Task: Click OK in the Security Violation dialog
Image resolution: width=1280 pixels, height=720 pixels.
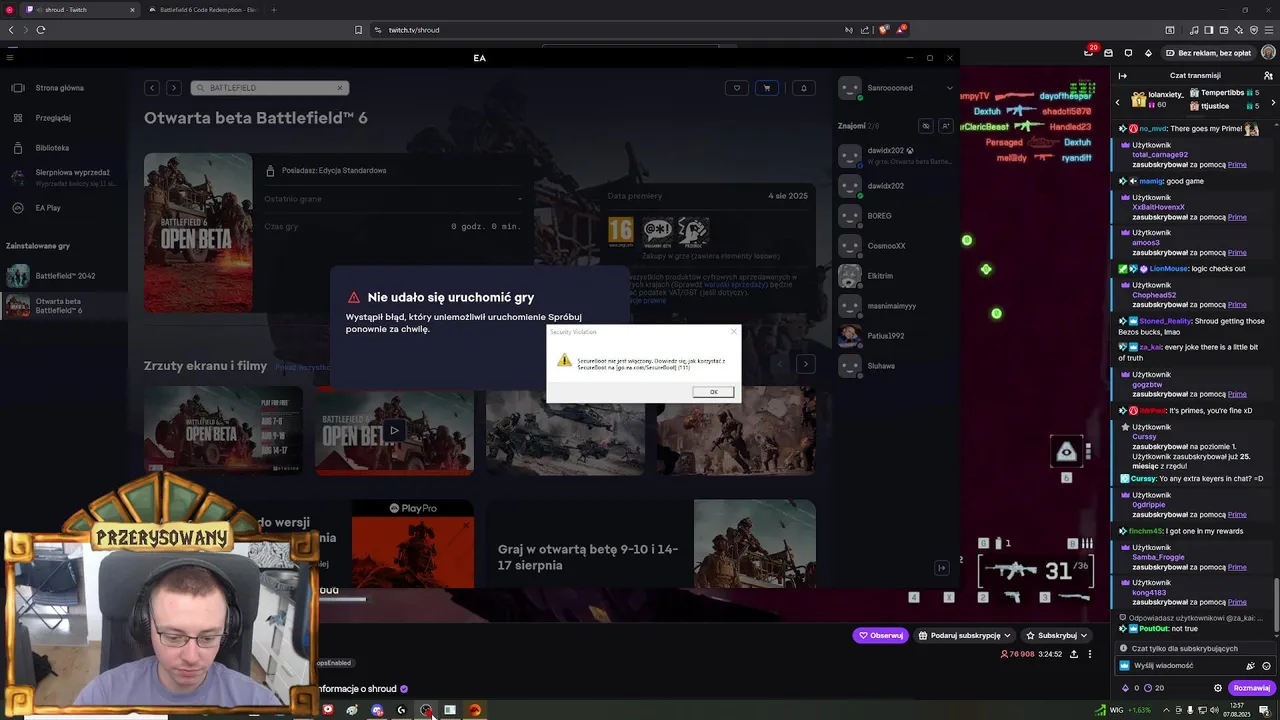Action: [x=713, y=391]
